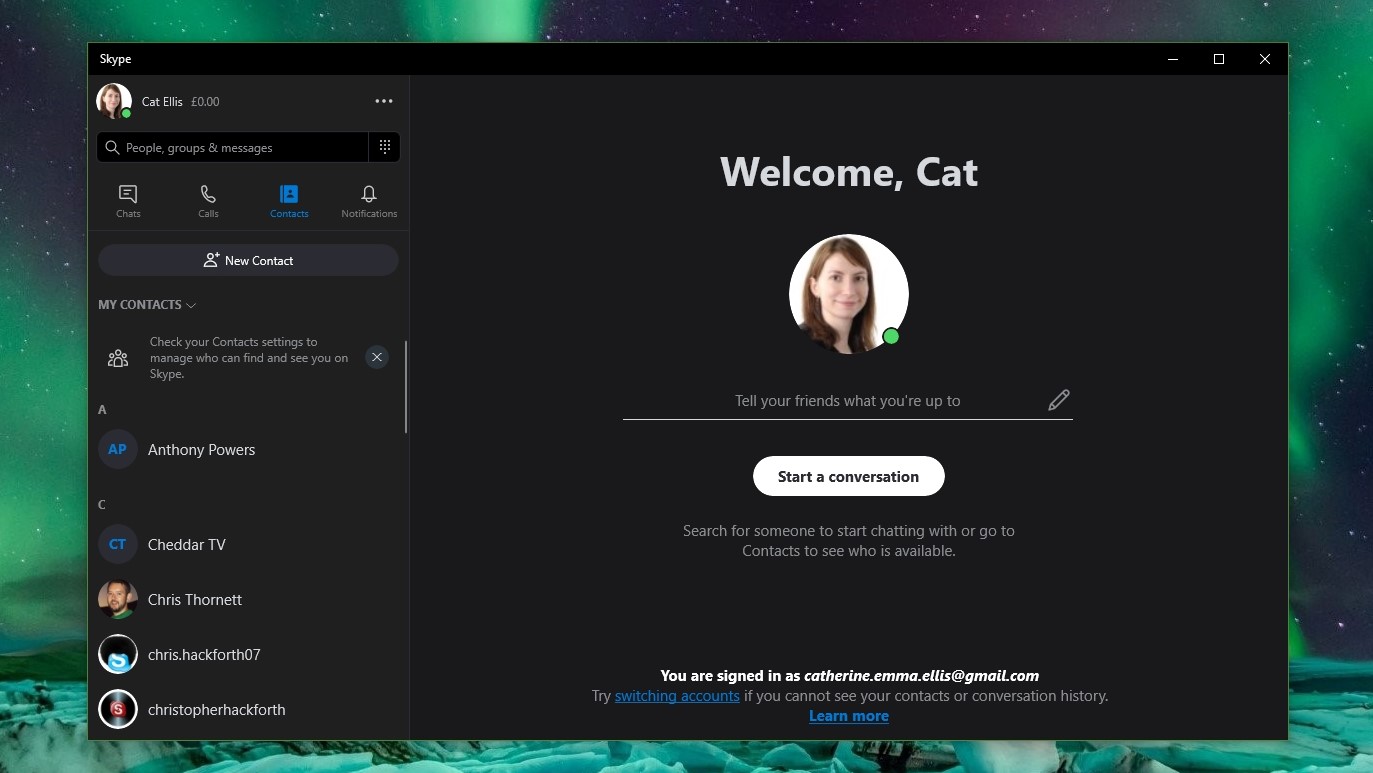The image size is (1373, 773).
Task: Open Cheddar TV CT avatar
Action: point(117,545)
